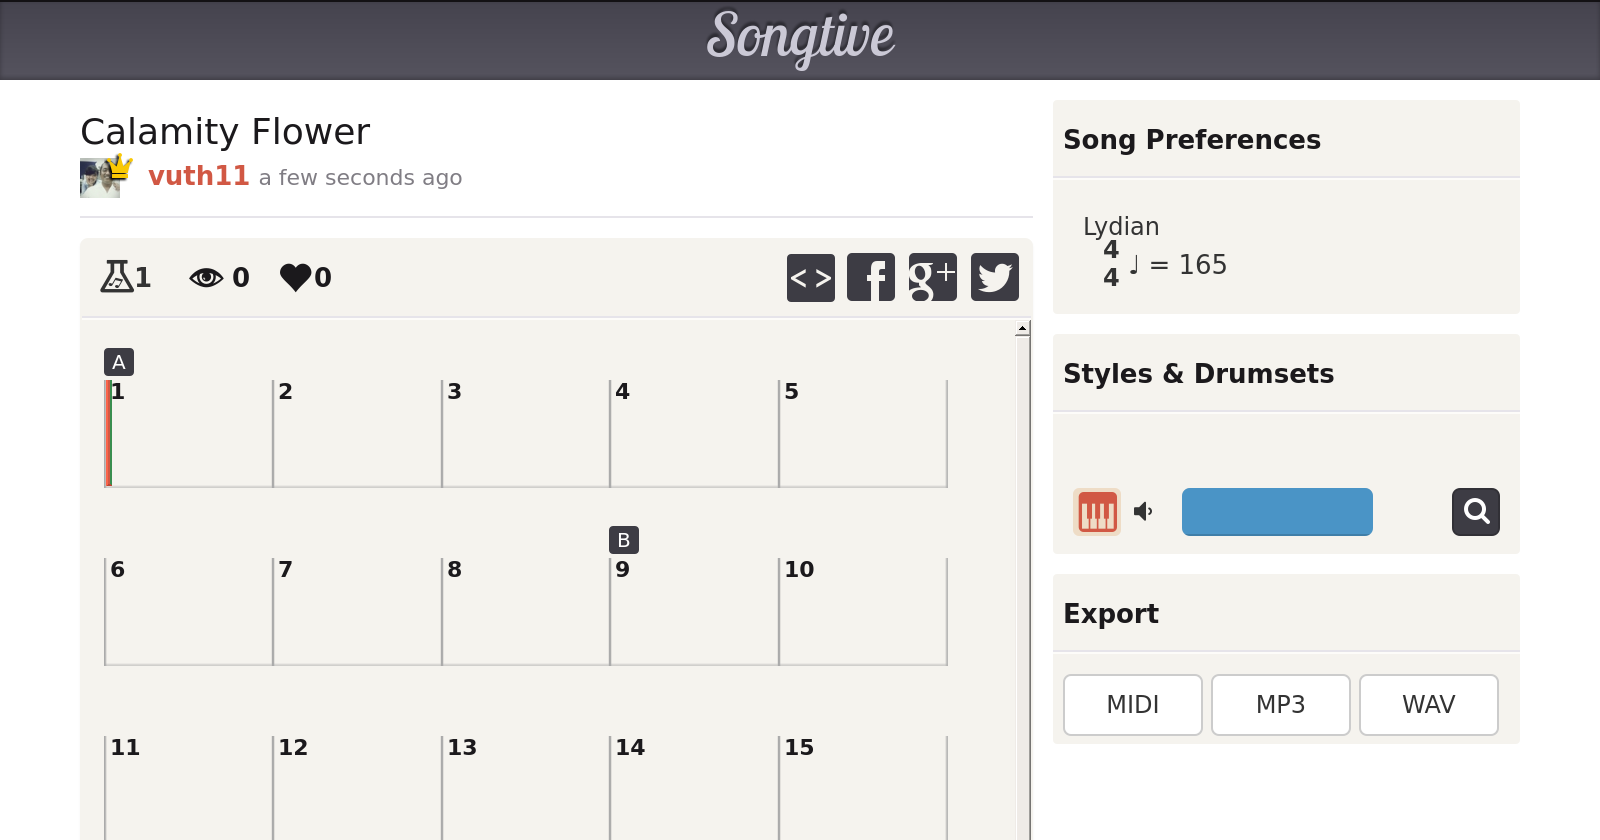Select section marker B
This screenshot has width=1600, height=840.
coord(624,540)
